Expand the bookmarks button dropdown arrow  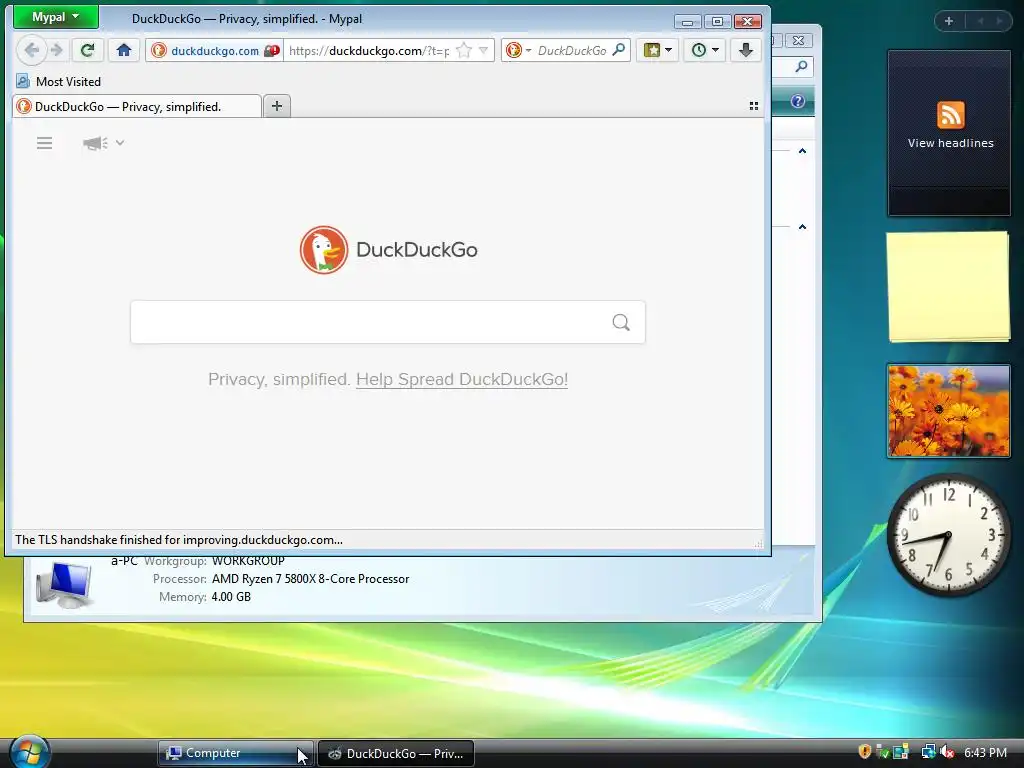(668, 50)
